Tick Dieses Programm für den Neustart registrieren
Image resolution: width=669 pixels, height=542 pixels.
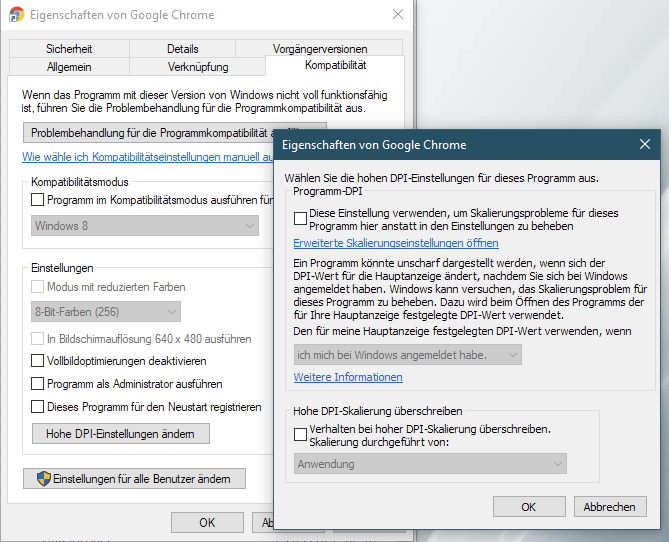pyautogui.click(x=38, y=407)
